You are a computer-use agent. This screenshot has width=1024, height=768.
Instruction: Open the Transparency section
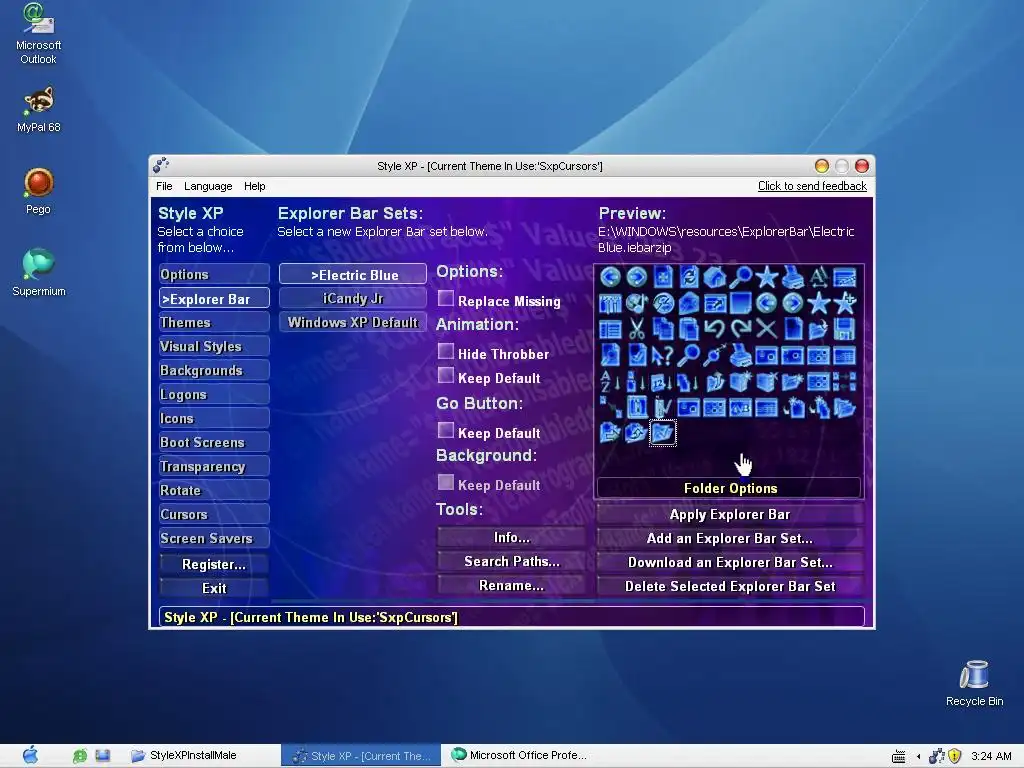pos(214,466)
